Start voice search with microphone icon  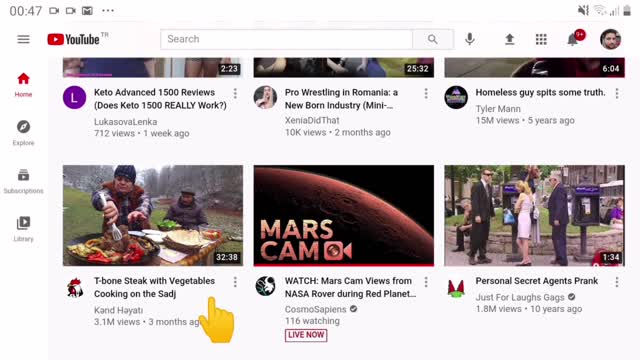point(470,39)
